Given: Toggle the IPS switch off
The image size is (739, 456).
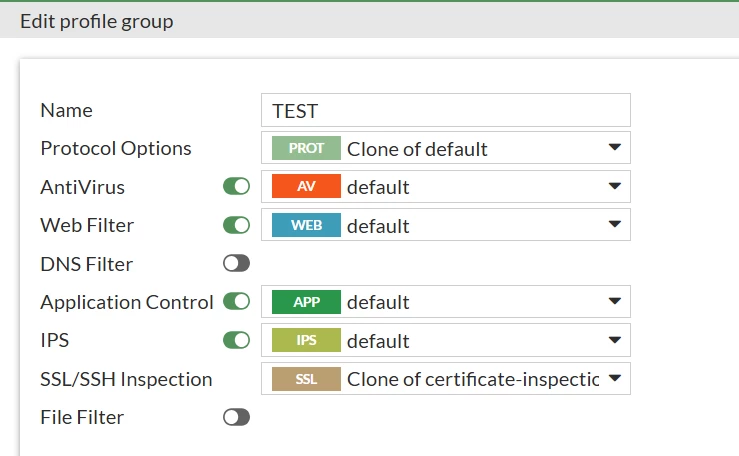Looking at the screenshot, I should [x=237, y=340].
